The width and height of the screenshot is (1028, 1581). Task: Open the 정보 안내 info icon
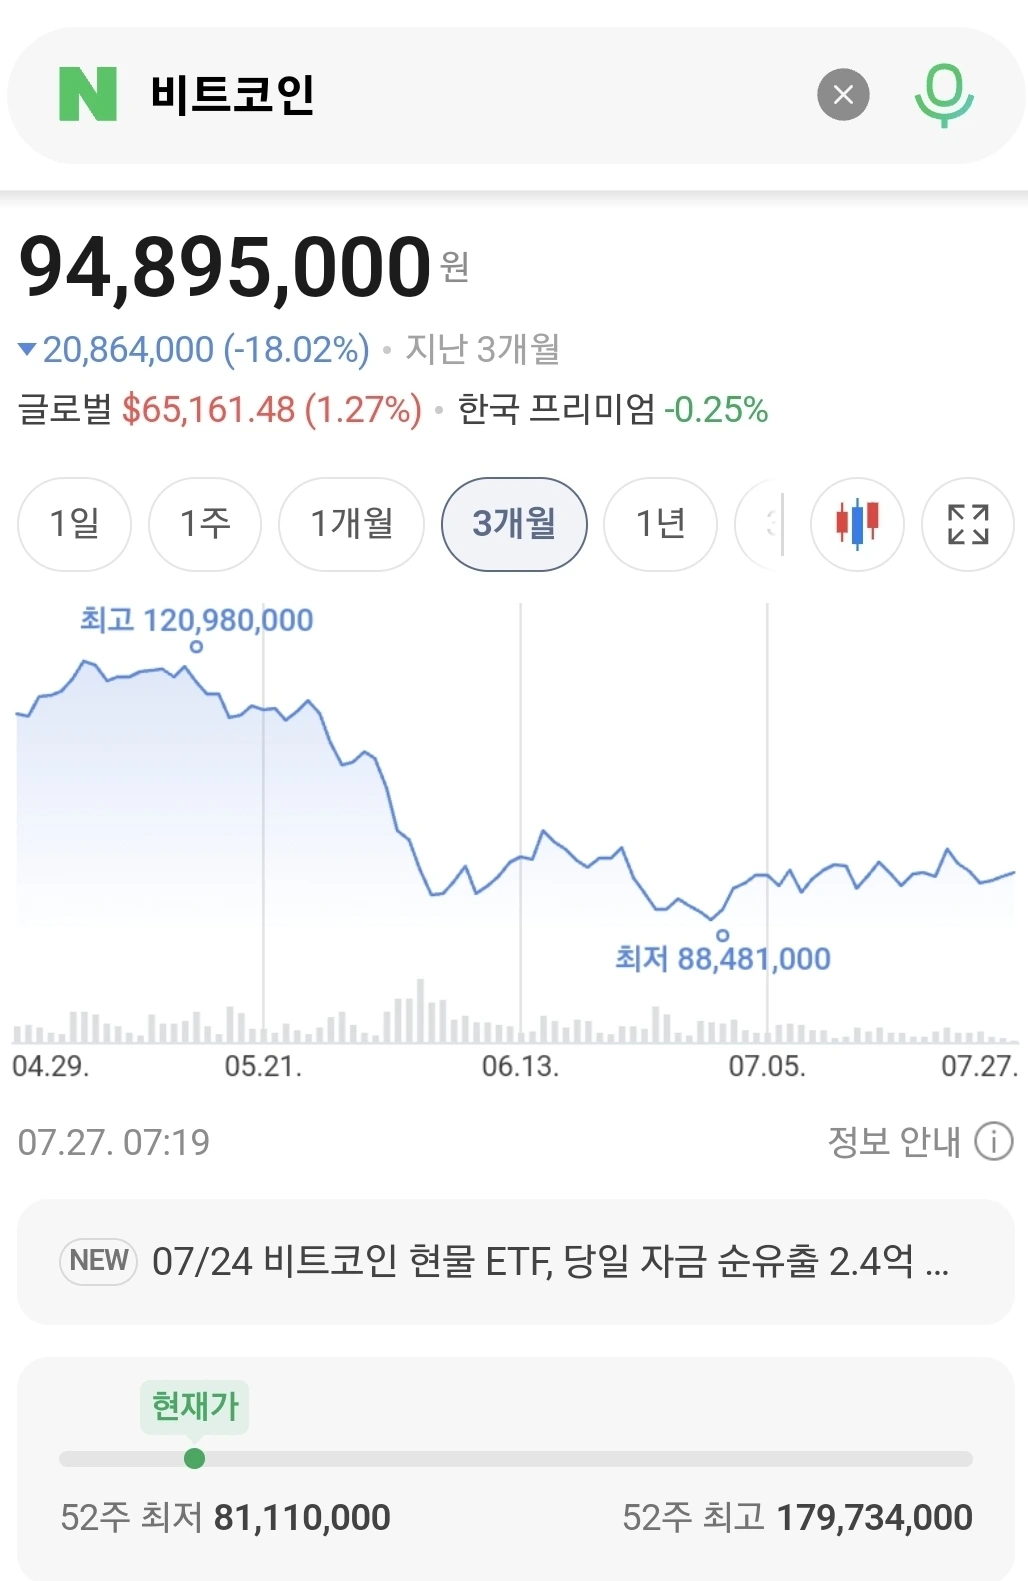point(994,1141)
